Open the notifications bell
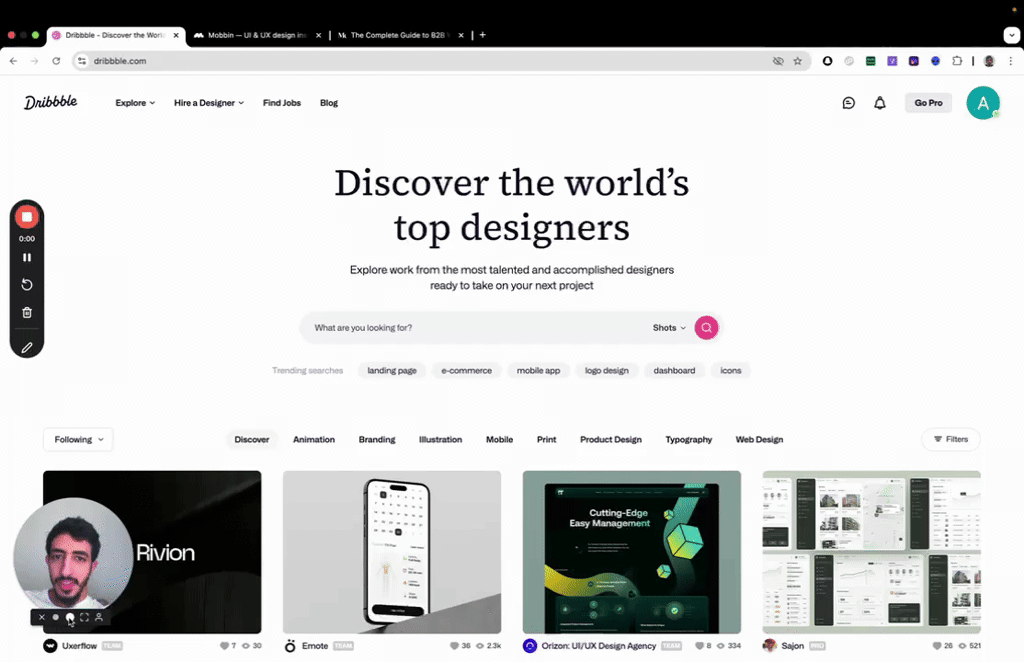This screenshot has height=662, width=1024. (880, 102)
